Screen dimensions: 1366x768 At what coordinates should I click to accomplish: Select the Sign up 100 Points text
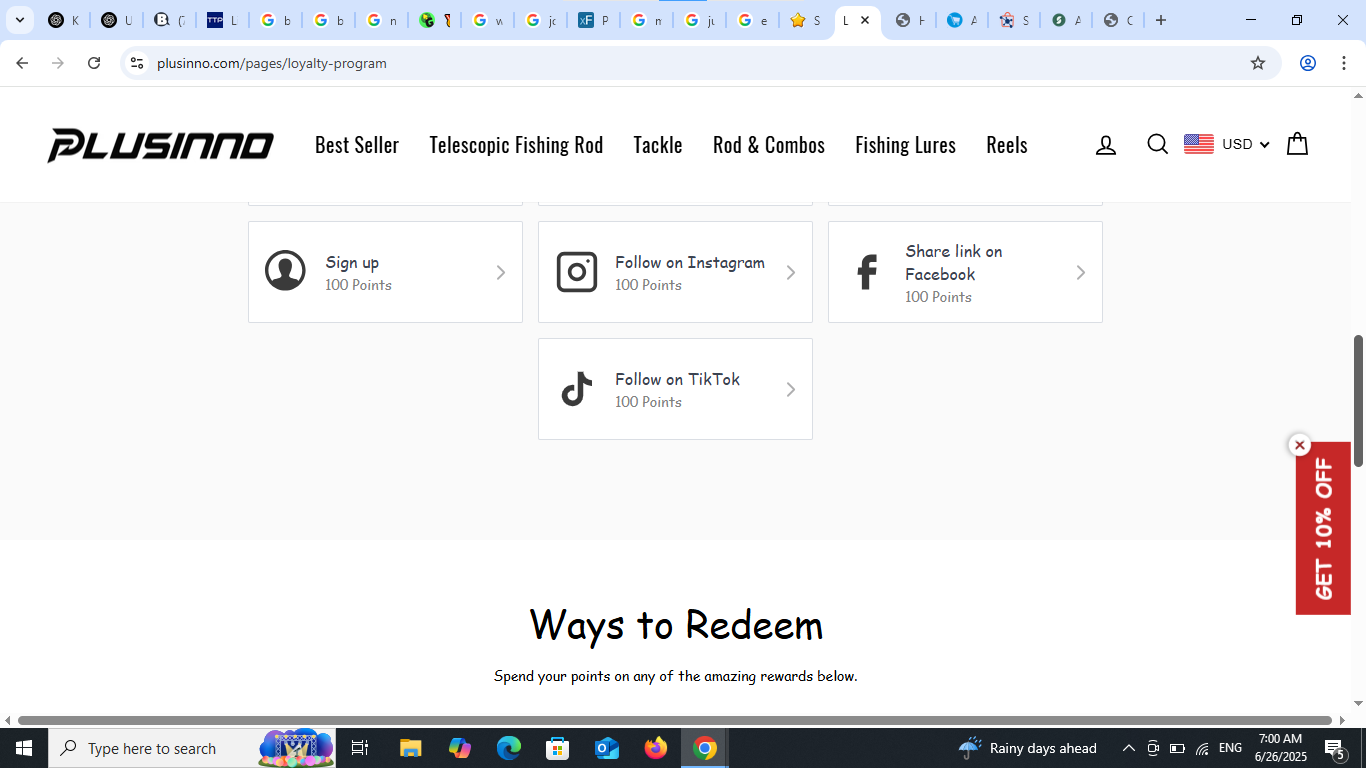pos(358,273)
